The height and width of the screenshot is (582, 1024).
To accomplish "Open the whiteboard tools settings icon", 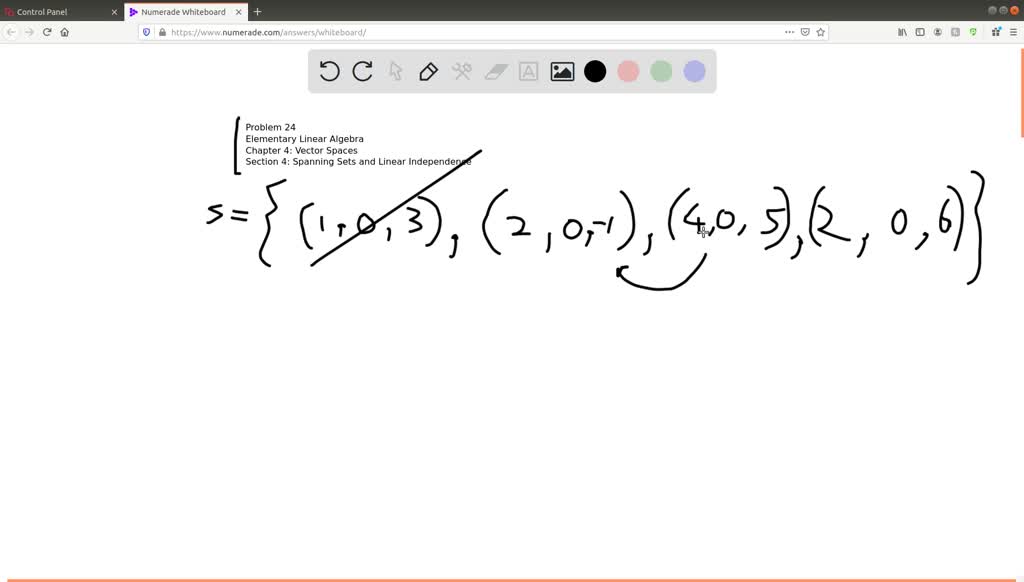I will [462, 71].
